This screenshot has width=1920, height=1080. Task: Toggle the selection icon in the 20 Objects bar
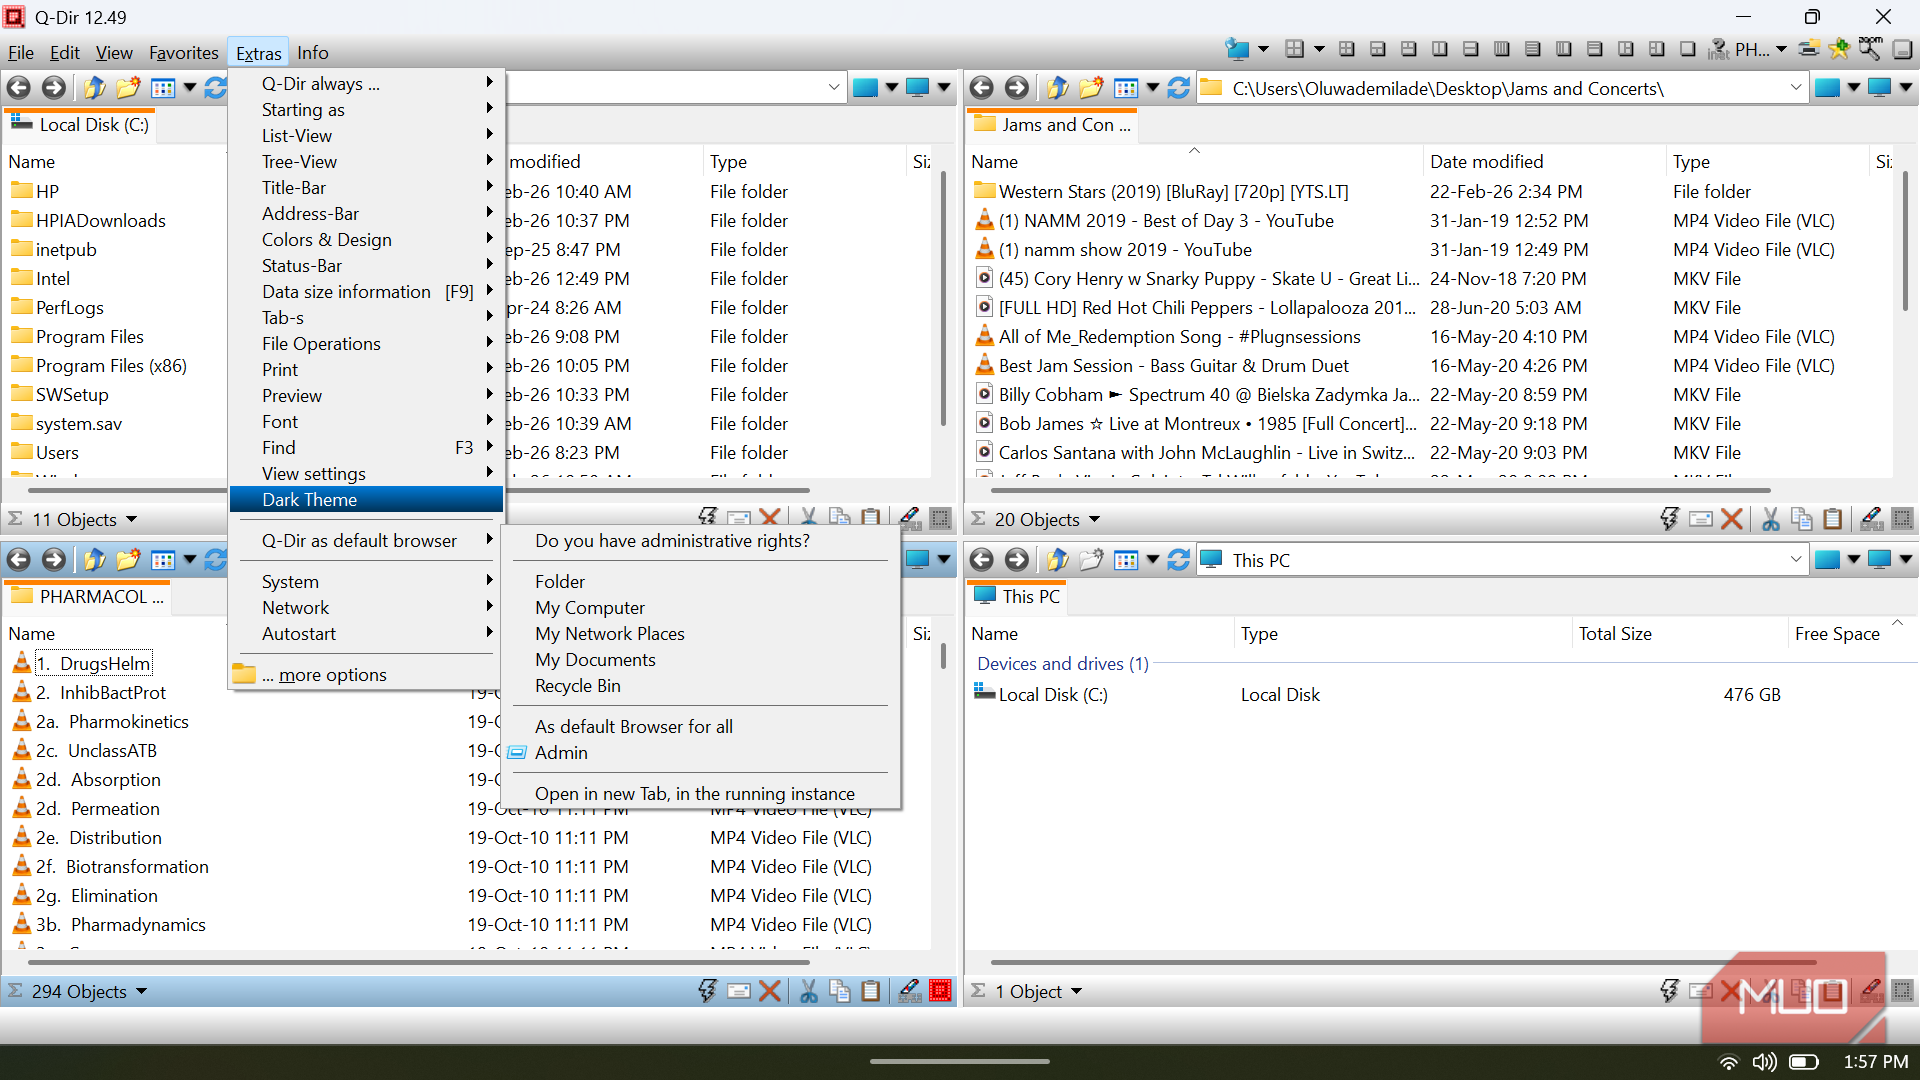[x=1902, y=519]
